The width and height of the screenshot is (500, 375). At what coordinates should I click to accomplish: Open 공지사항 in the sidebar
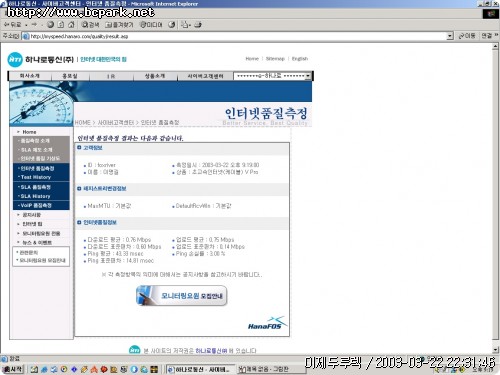31,215
